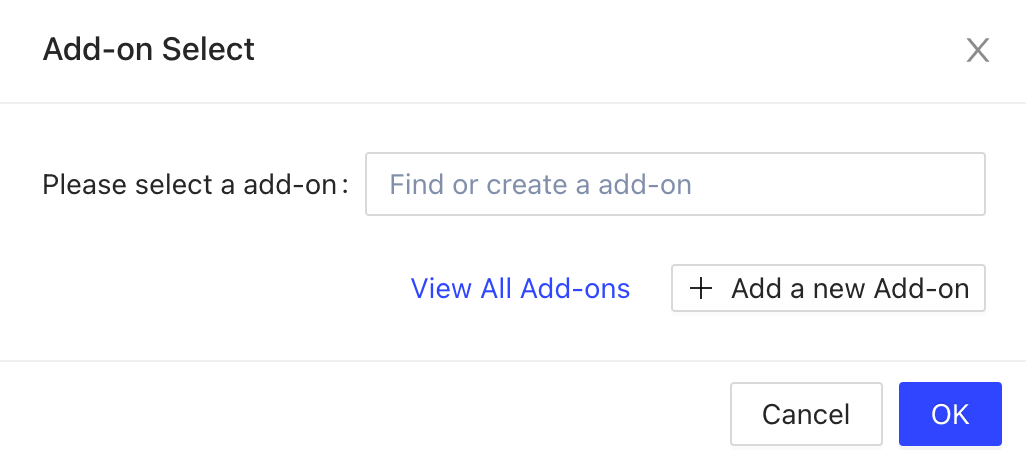Click the placeholder text Find or create

540,185
